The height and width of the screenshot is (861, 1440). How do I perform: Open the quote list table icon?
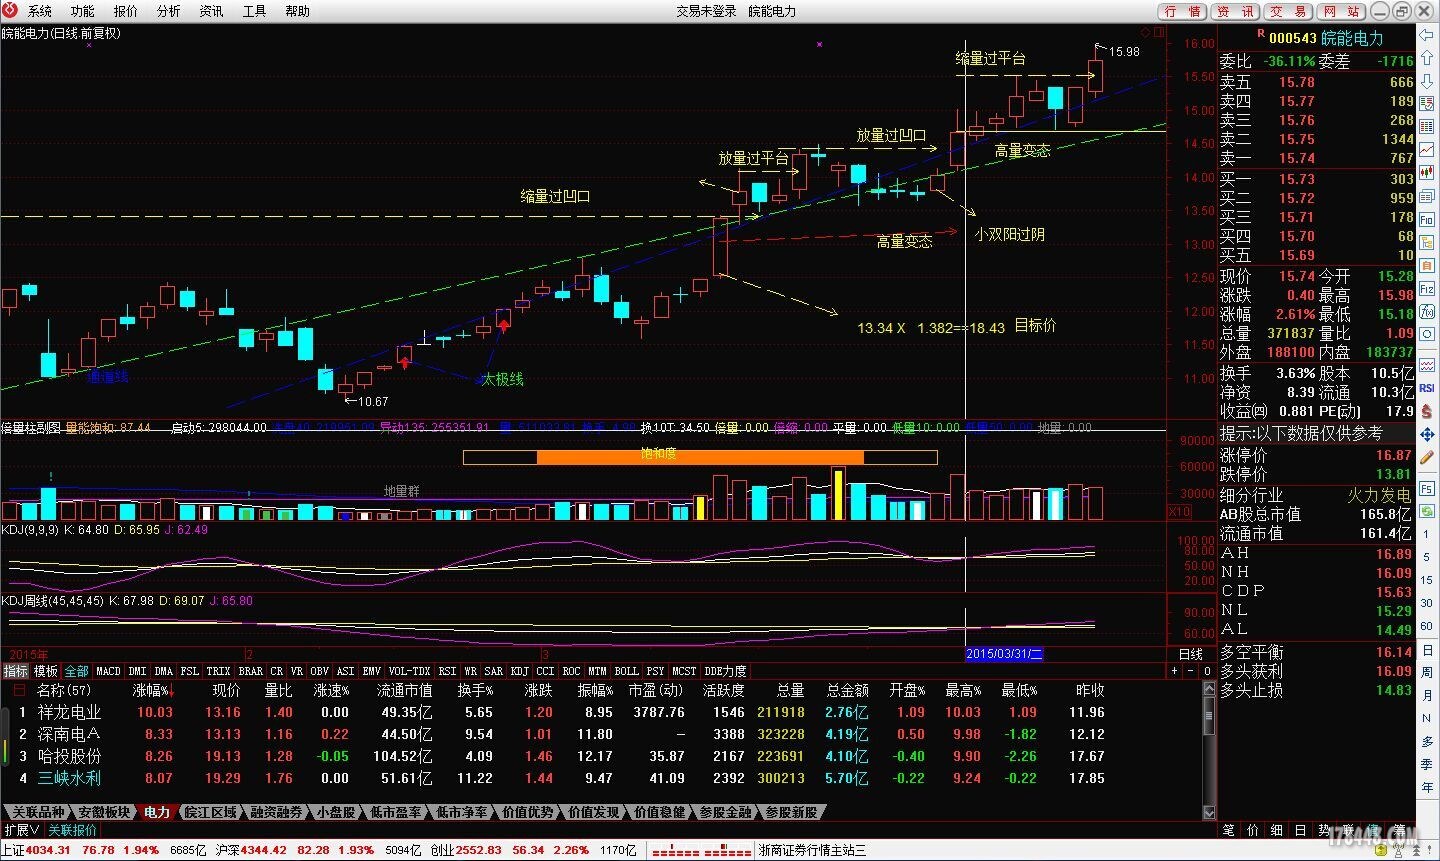point(1427,125)
